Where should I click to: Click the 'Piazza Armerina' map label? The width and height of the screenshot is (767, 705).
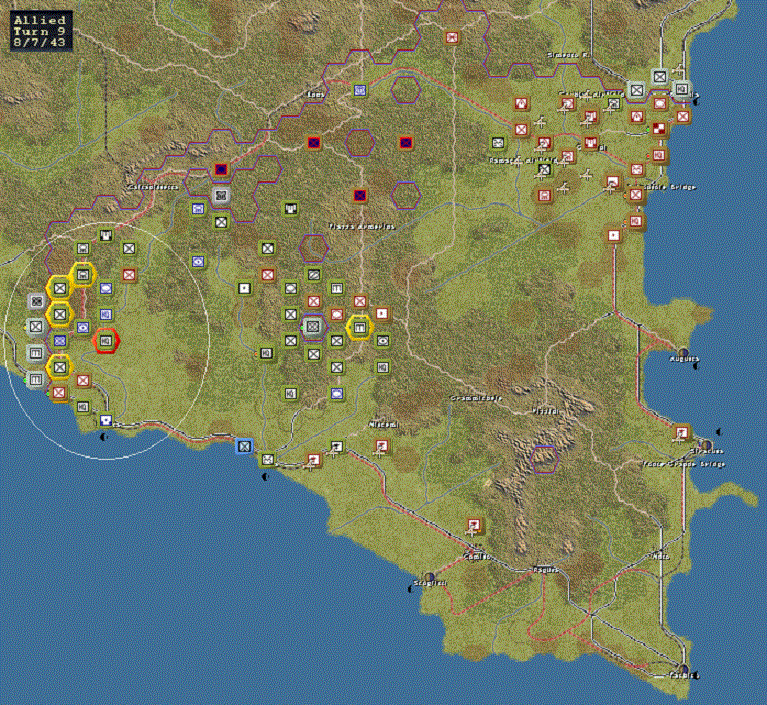pos(361,227)
